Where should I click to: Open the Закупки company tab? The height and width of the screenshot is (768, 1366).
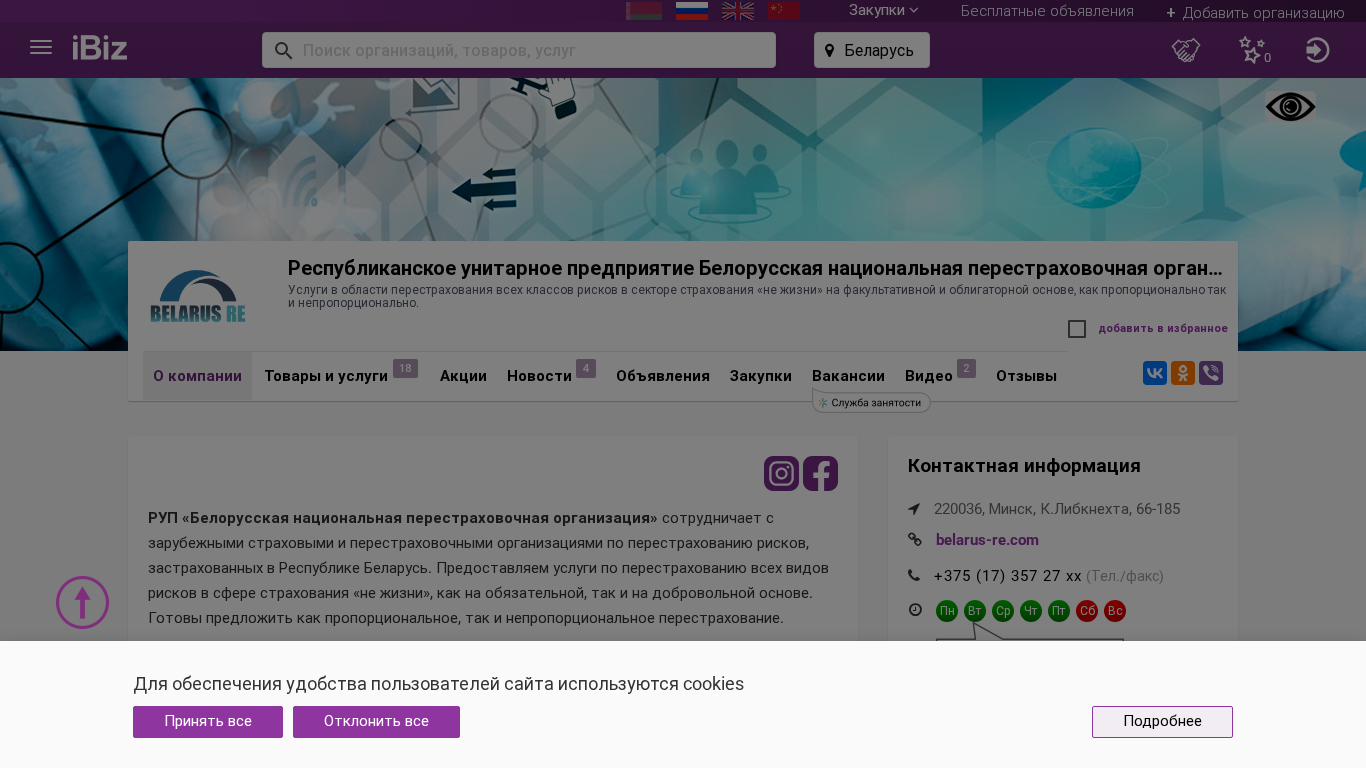[x=761, y=376]
